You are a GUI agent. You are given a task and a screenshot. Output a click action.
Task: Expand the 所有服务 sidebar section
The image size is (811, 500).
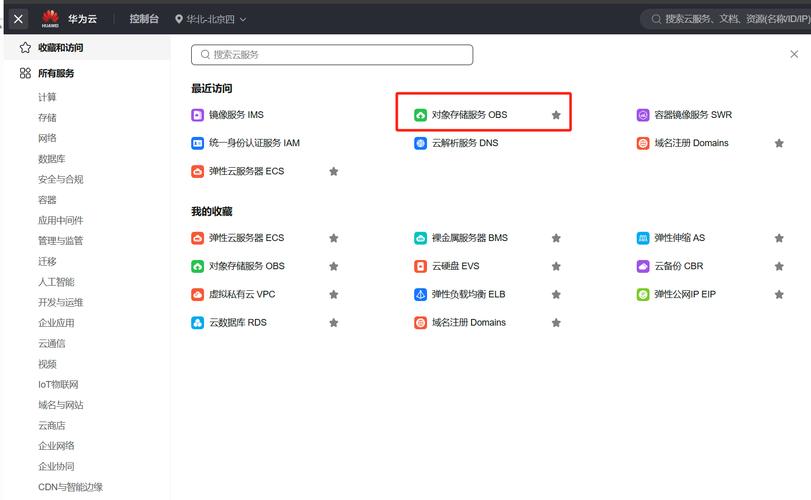[x=56, y=73]
